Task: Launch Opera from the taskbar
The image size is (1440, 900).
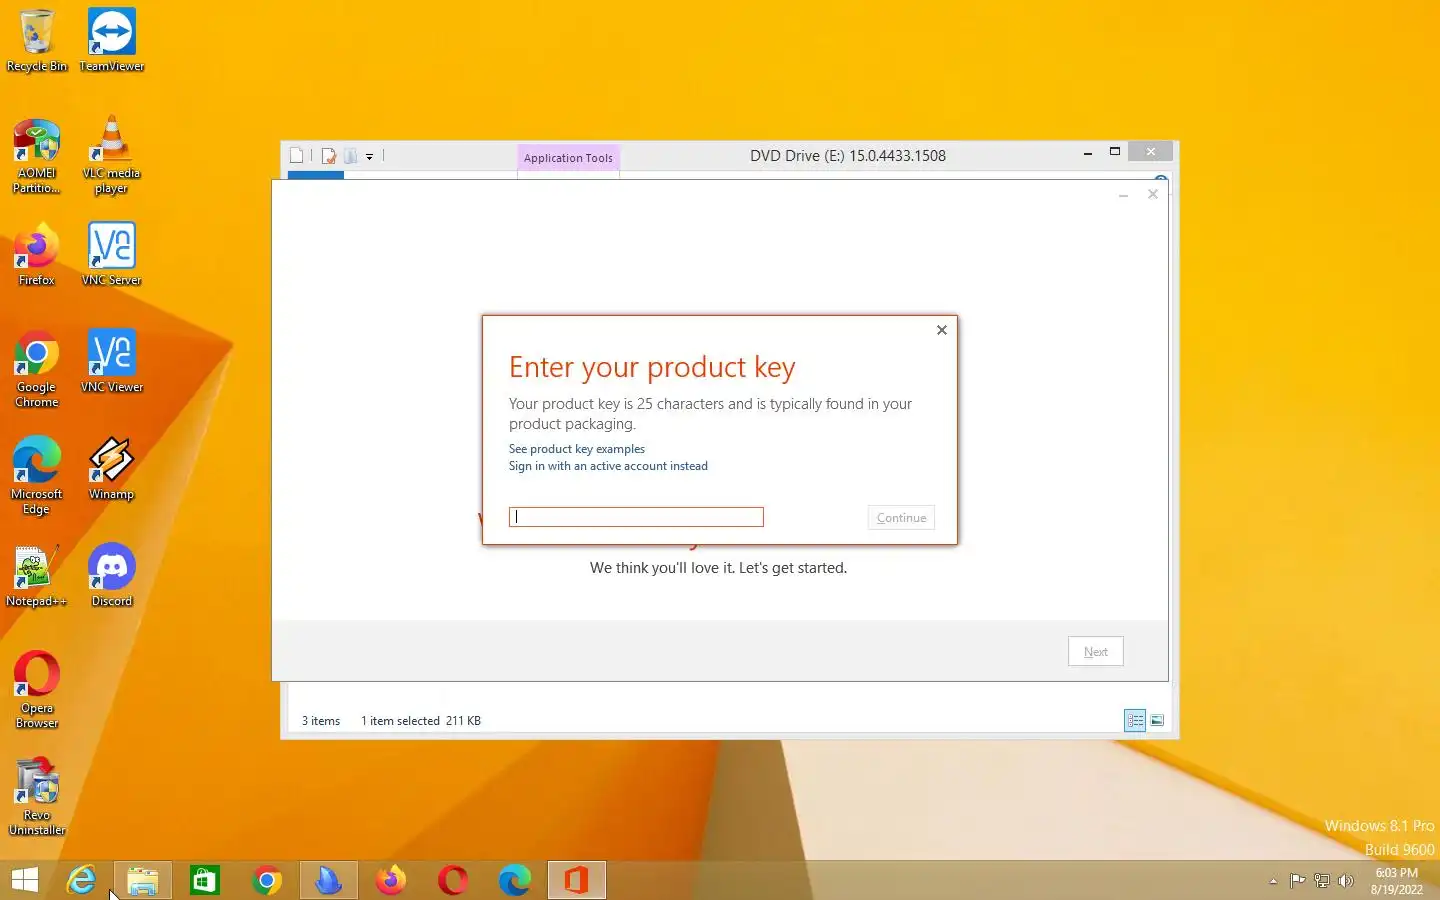Action: coord(453,880)
